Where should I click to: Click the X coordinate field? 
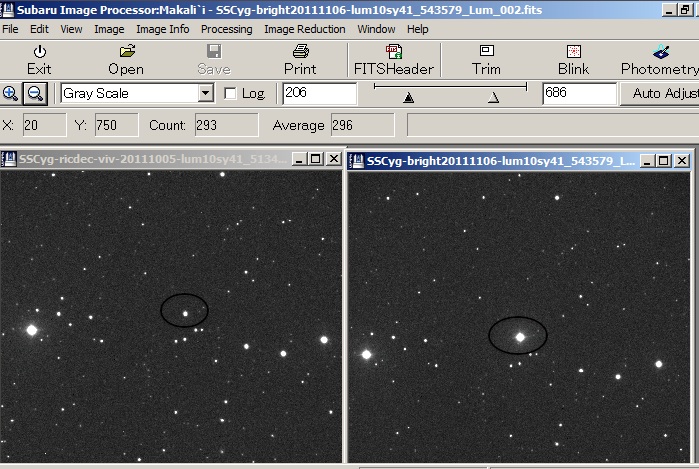tap(44, 125)
